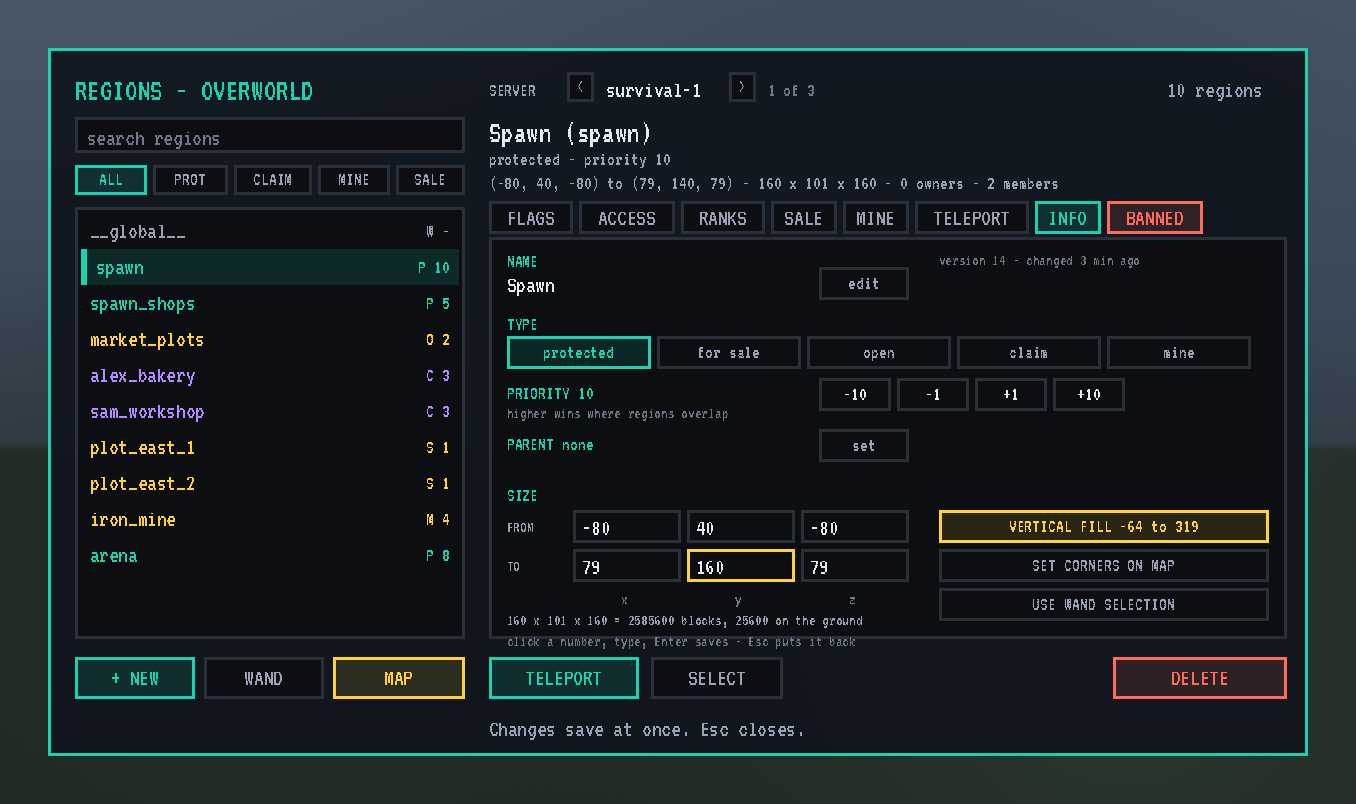Viewport: 1356px width, 804px height.
Task: Select the spawn_shops region
Action: (270, 304)
